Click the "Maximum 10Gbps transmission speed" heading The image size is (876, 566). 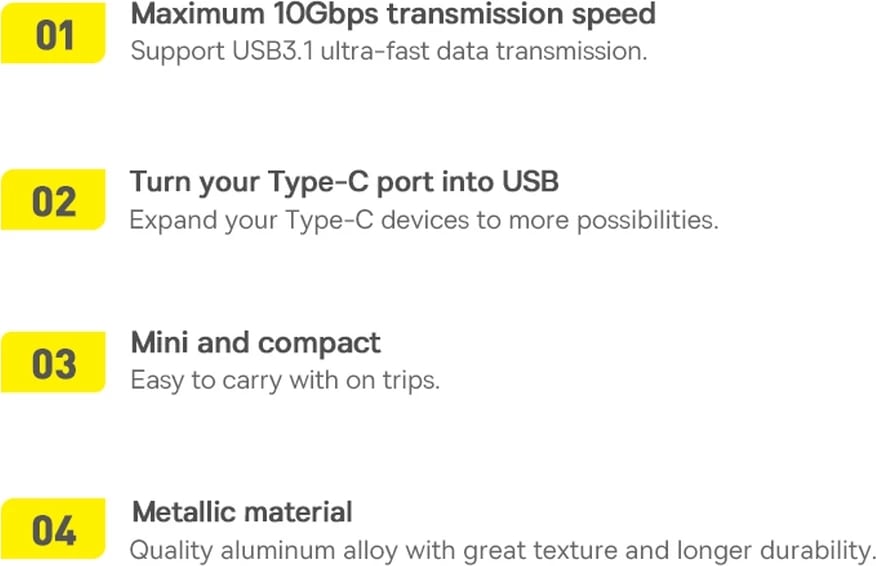(393, 14)
